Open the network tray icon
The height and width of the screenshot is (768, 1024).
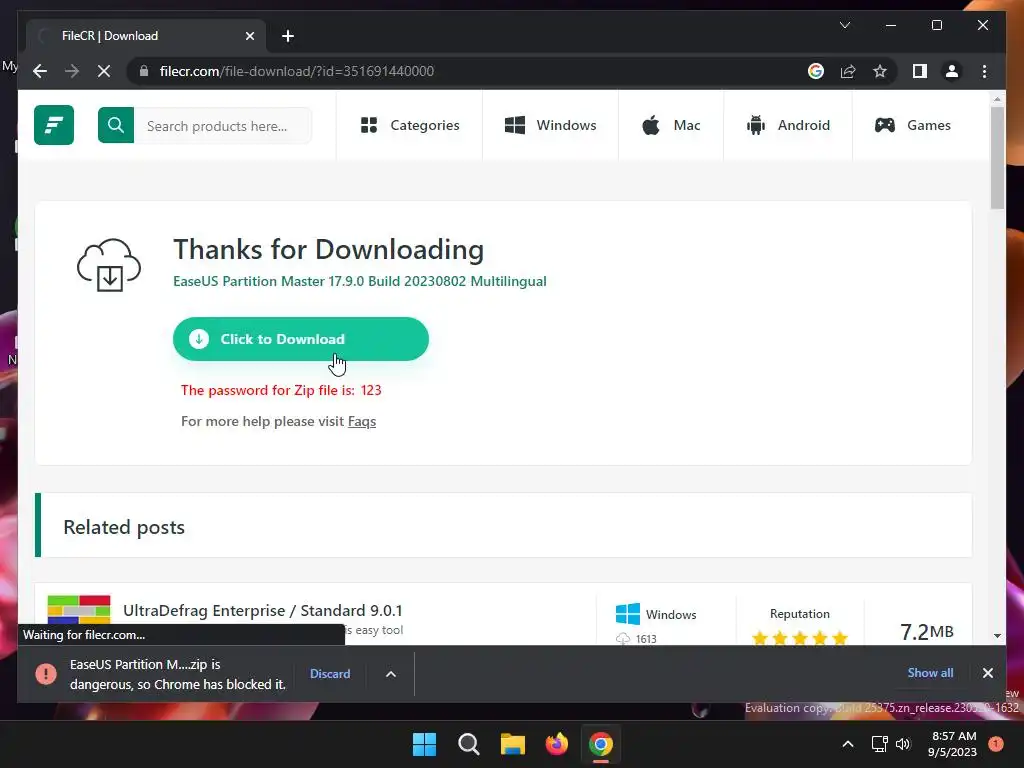coord(879,744)
